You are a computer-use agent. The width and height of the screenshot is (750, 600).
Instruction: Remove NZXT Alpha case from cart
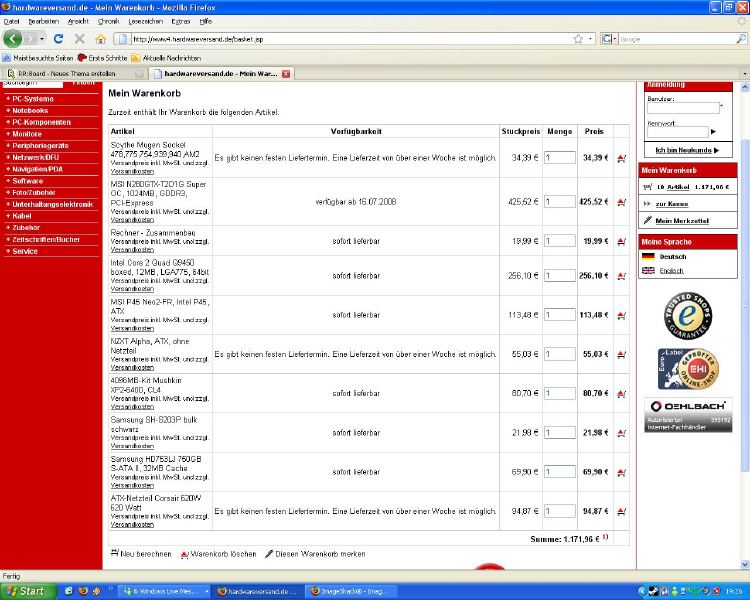[621, 354]
